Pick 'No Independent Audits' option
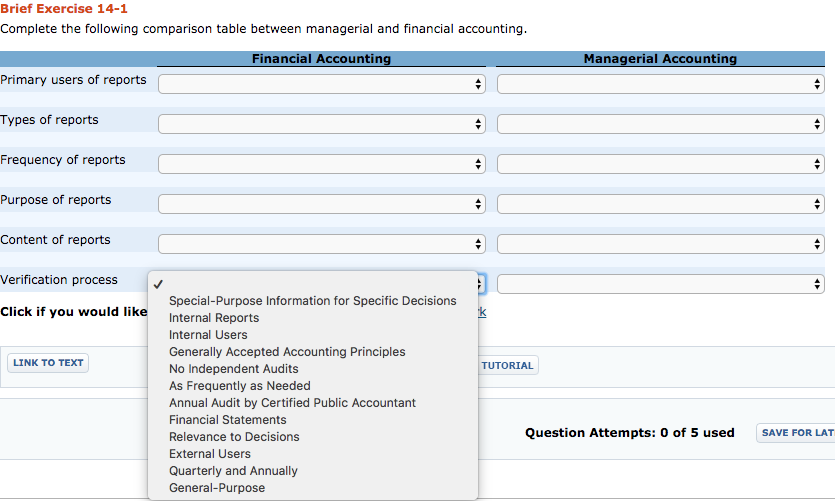The height and width of the screenshot is (501, 835). (x=233, y=369)
